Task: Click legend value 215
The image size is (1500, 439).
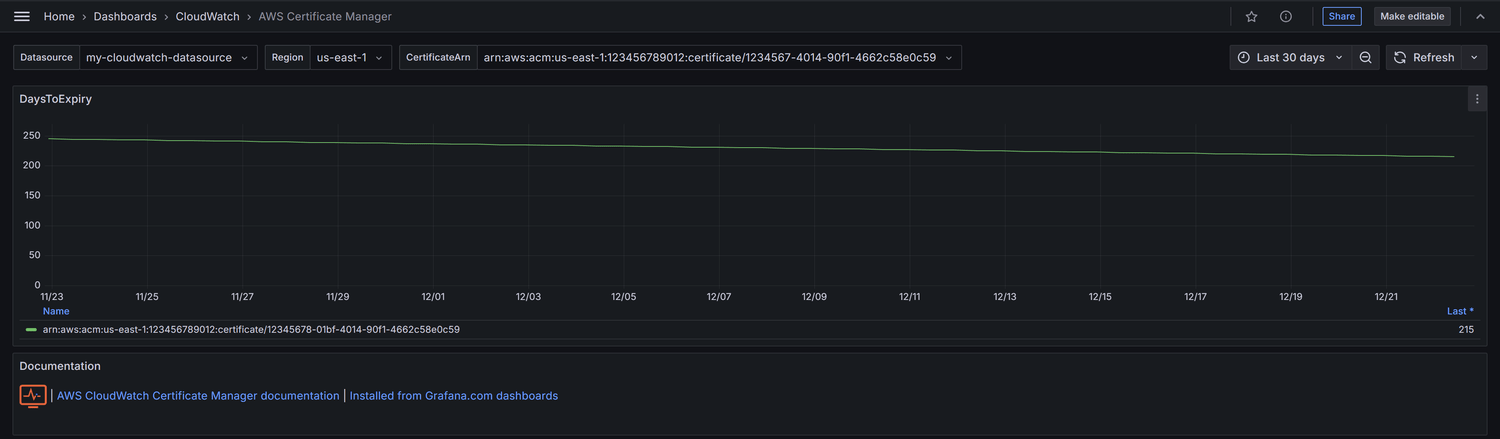Action: [1466, 329]
